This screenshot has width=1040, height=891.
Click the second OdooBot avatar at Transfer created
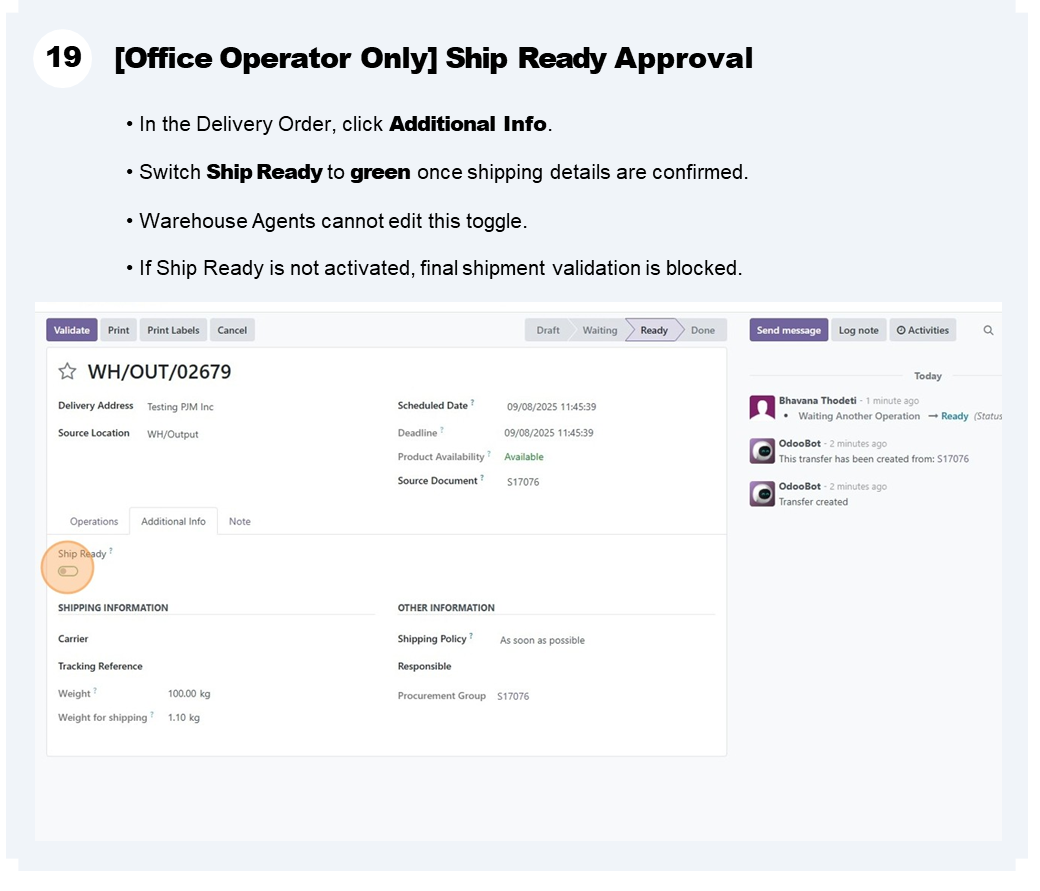(762, 494)
